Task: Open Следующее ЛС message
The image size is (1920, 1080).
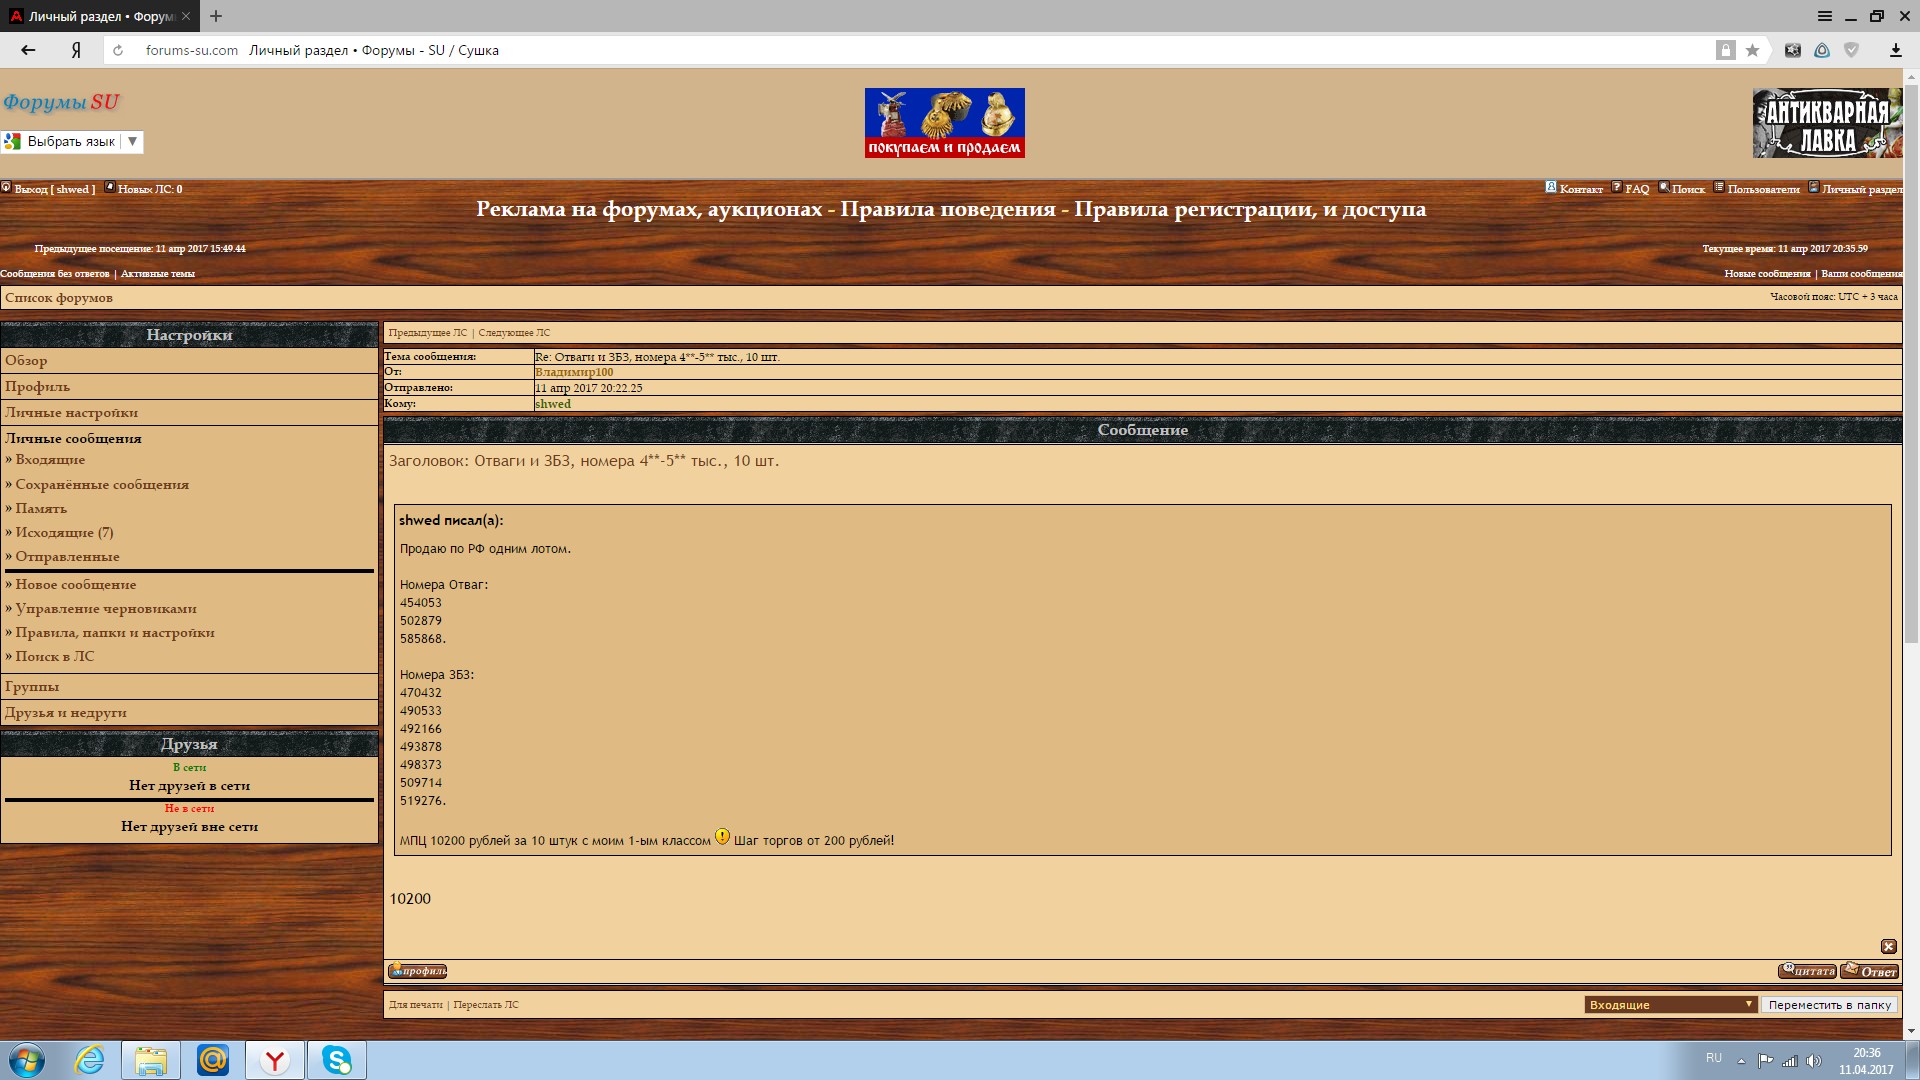Action: [514, 333]
